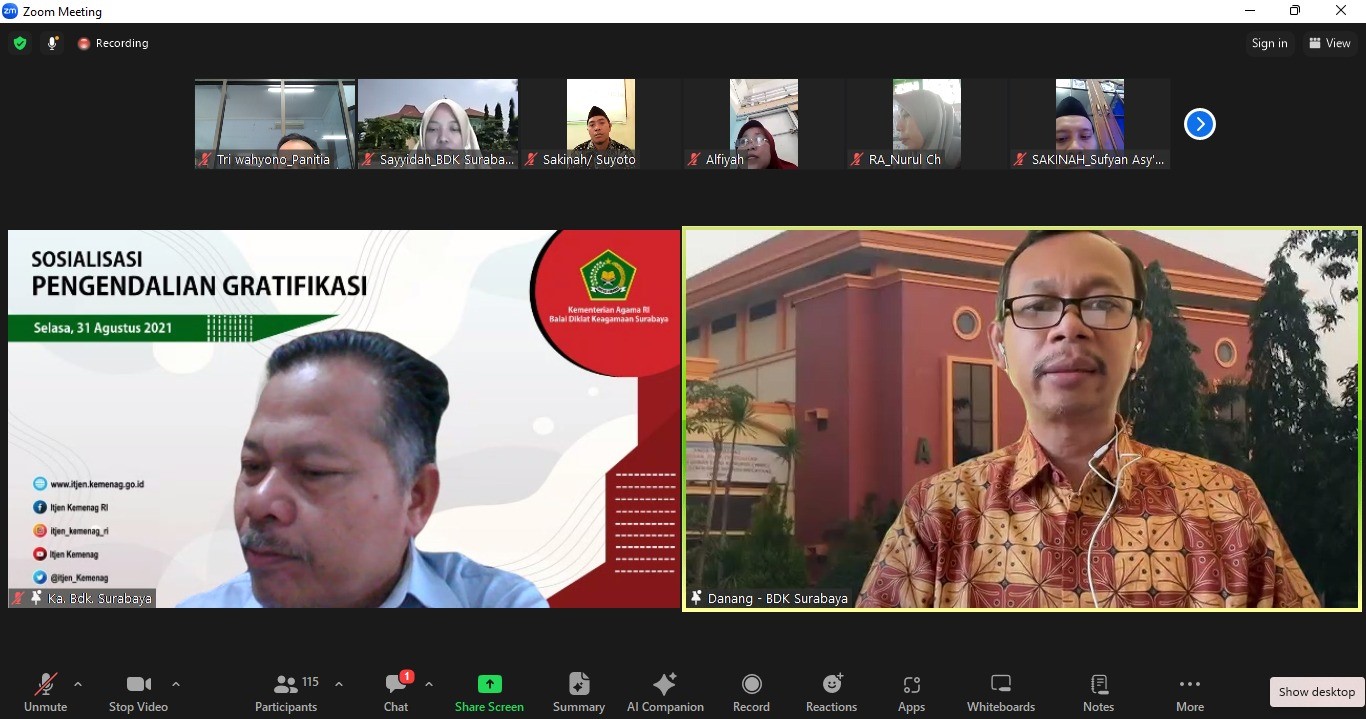The image size is (1366, 719).
Task: Start recording with the Record button
Action: pyautogui.click(x=751, y=693)
